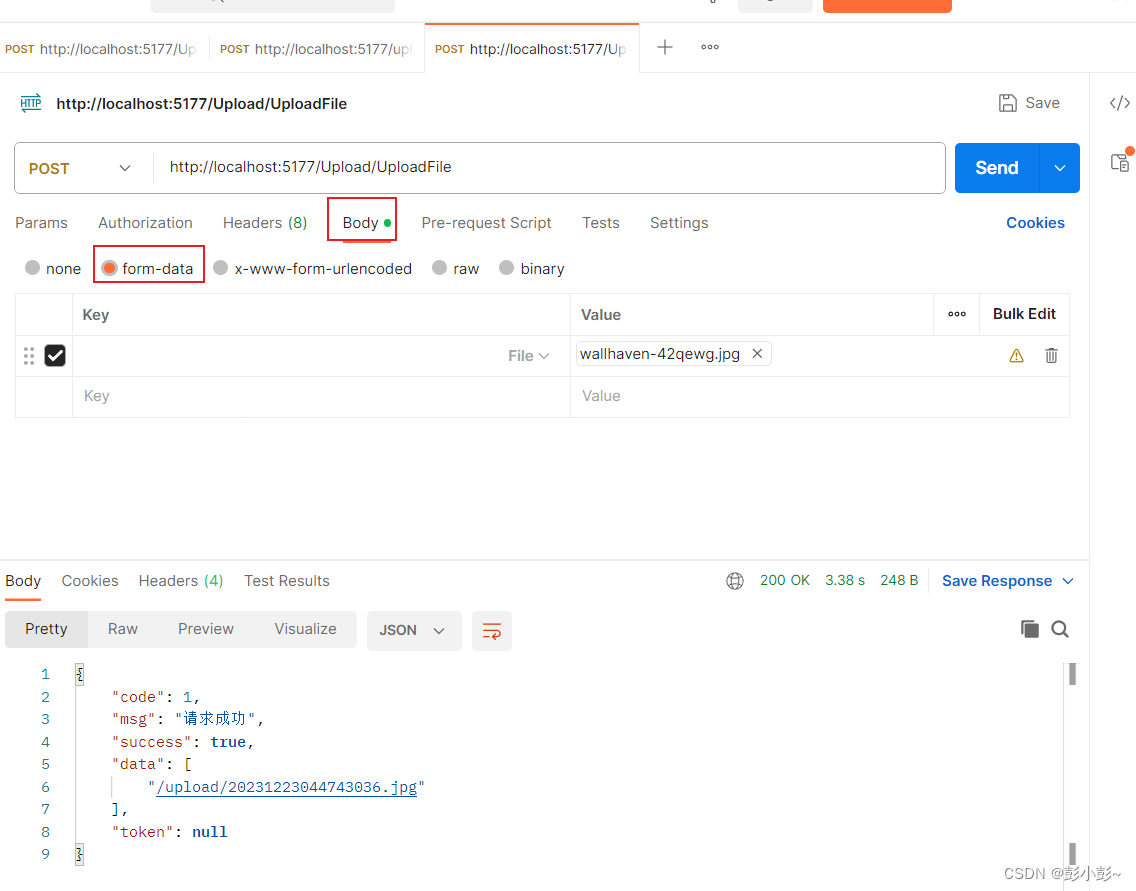Open the POST method dropdown

[x=81, y=168]
